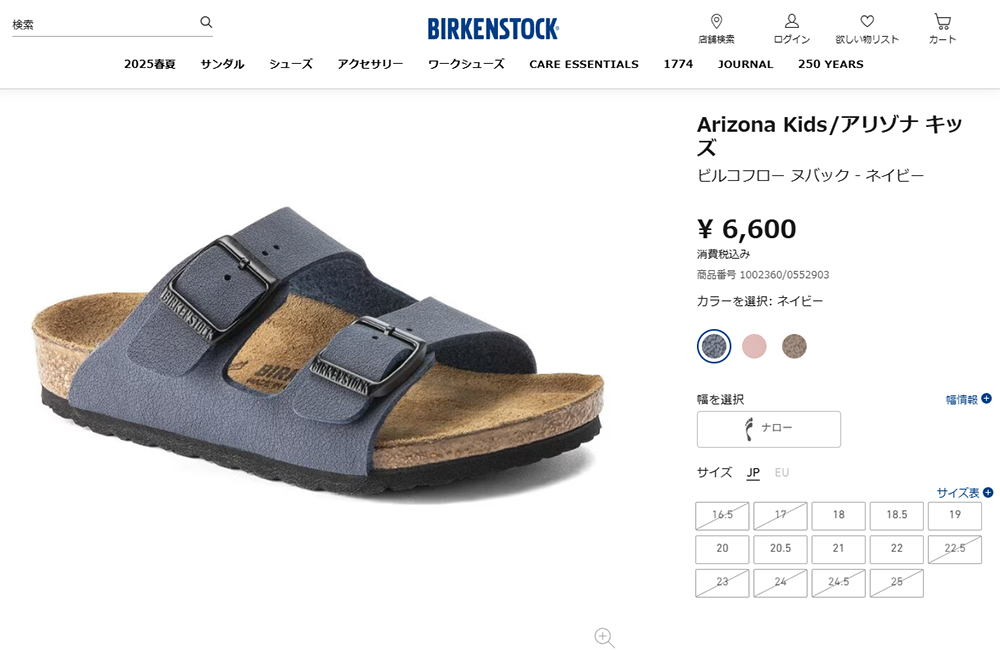Open the CARE ESSENTIALS menu
This screenshot has height=650, width=1000.
584,64
